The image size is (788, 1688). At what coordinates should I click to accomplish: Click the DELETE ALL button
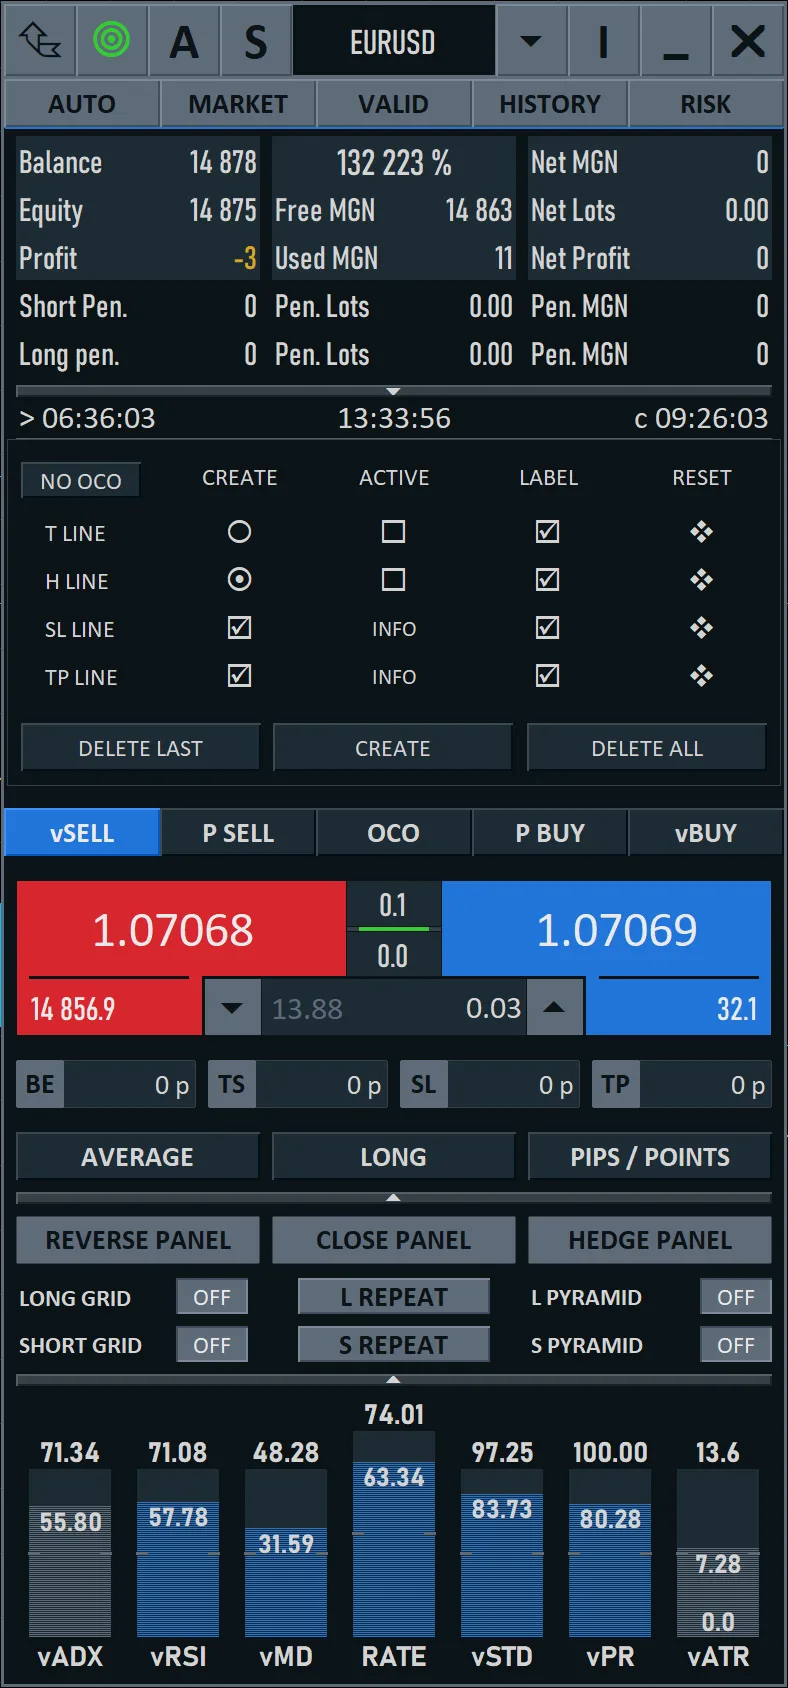647,748
